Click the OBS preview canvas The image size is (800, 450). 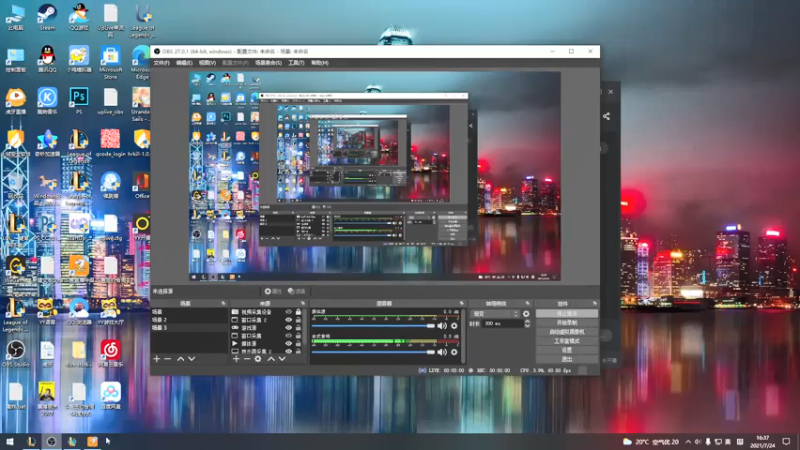pos(375,176)
